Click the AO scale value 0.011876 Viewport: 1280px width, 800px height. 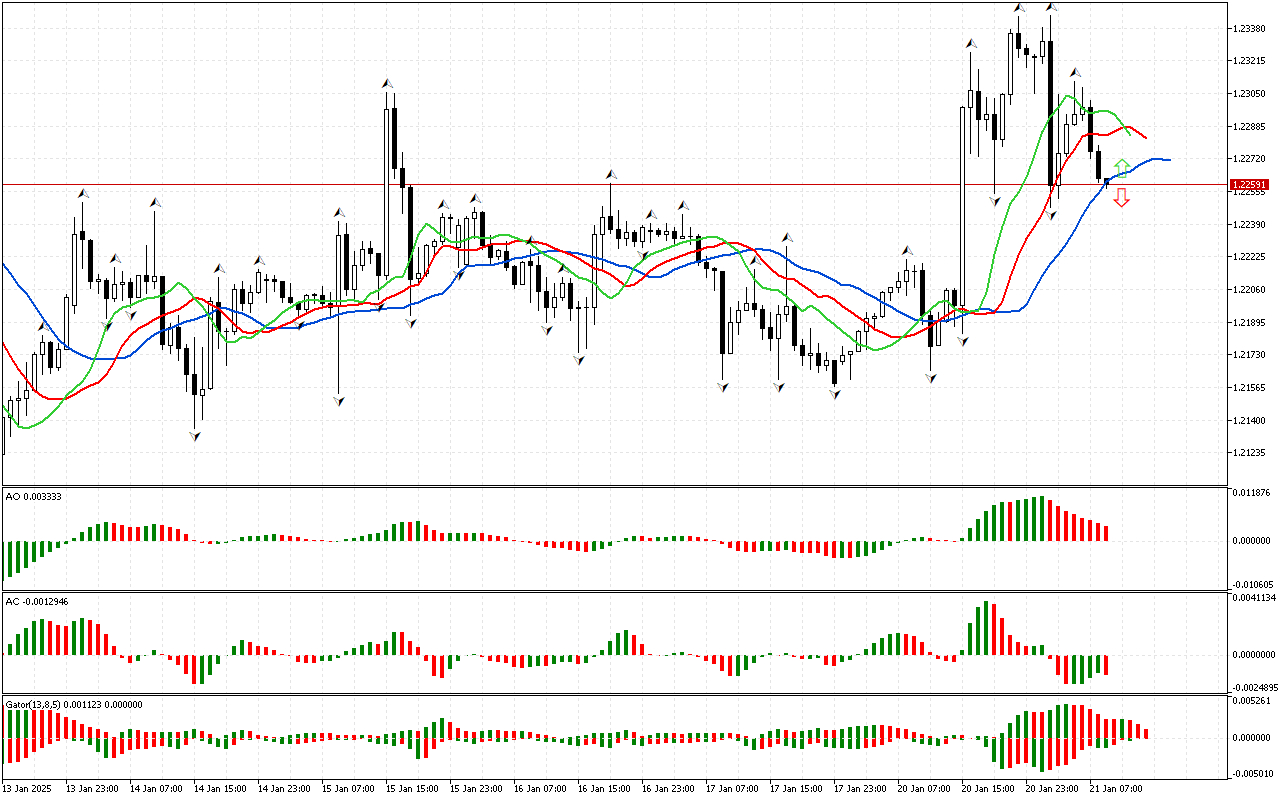point(1252,494)
